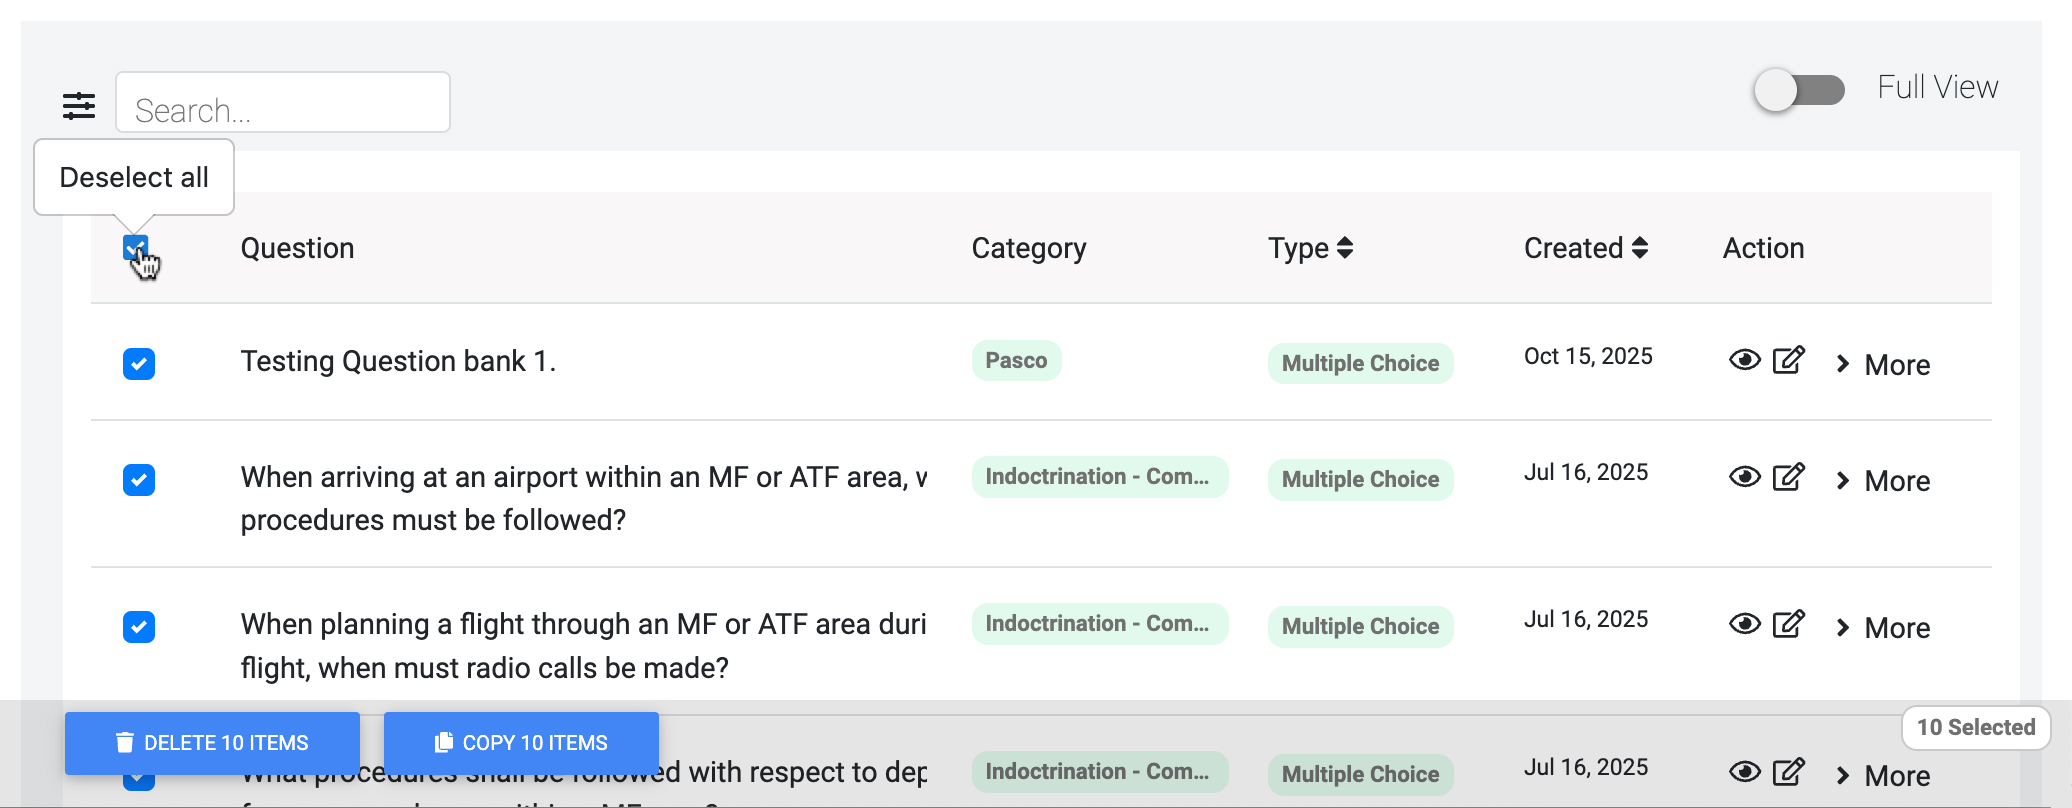Expand More for the airport arrival question
This screenshot has width=2072, height=808.
point(1883,480)
